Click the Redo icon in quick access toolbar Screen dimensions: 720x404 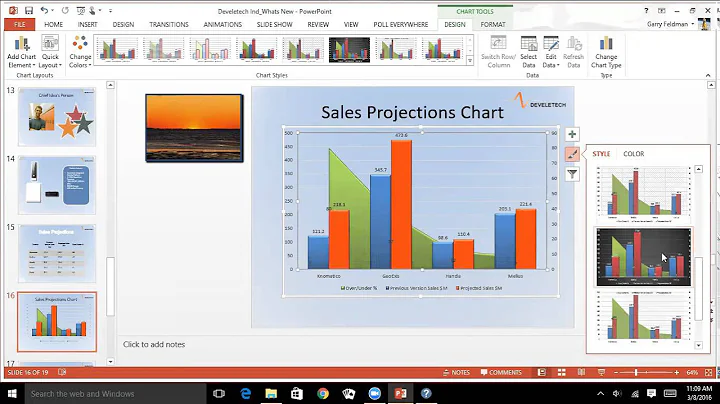65,11
